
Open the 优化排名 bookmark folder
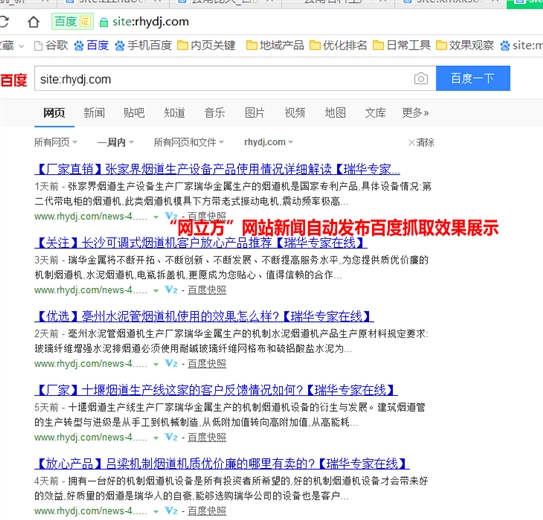point(338,45)
